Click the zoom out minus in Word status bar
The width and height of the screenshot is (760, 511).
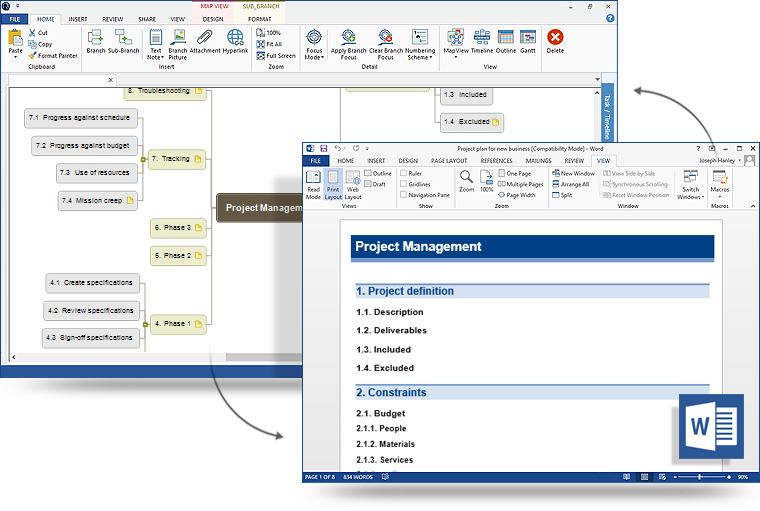[675, 477]
